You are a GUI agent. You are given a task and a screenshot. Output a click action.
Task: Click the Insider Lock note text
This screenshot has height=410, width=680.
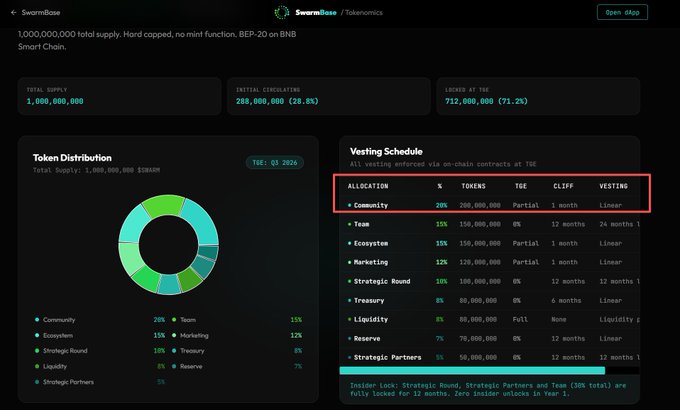(x=488, y=390)
